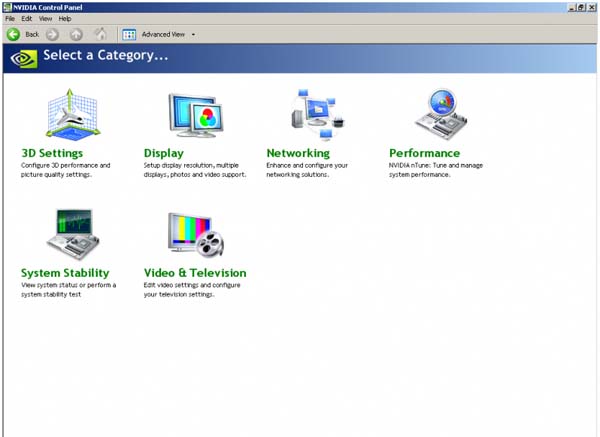Click 'NVIDIA nTune: Tune and manage' text
Screen dimensions: 600x437
[x=436, y=165]
